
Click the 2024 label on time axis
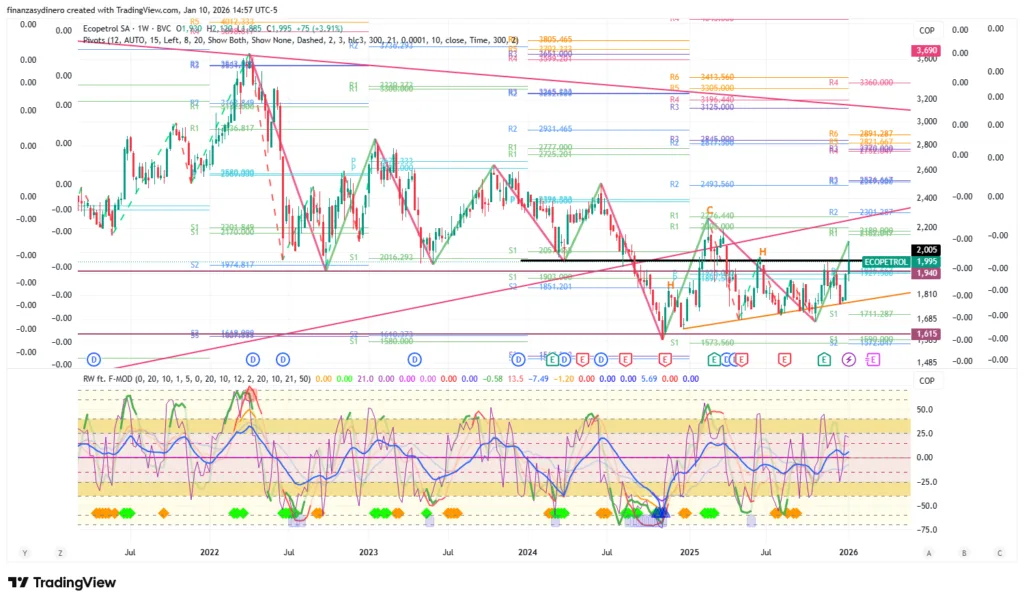point(527,551)
